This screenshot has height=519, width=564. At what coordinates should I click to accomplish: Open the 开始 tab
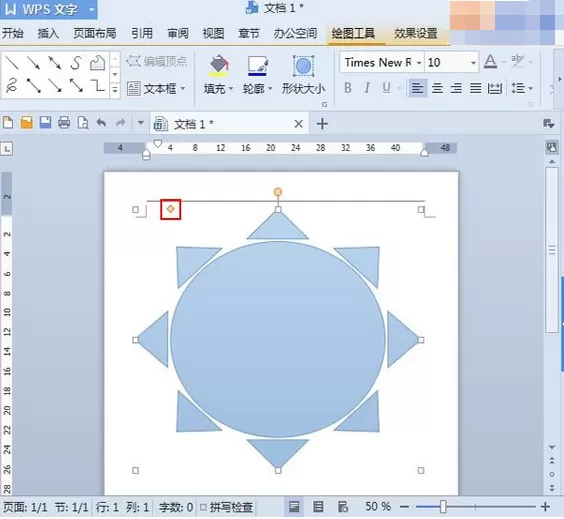pyautogui.click(x=13, y=33)
